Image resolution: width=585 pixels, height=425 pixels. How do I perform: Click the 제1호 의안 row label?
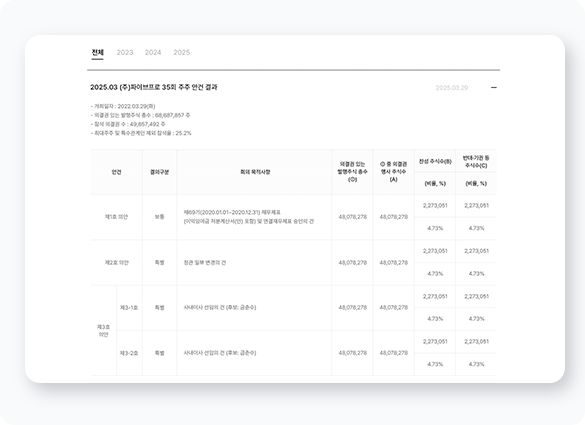point(116,217)
